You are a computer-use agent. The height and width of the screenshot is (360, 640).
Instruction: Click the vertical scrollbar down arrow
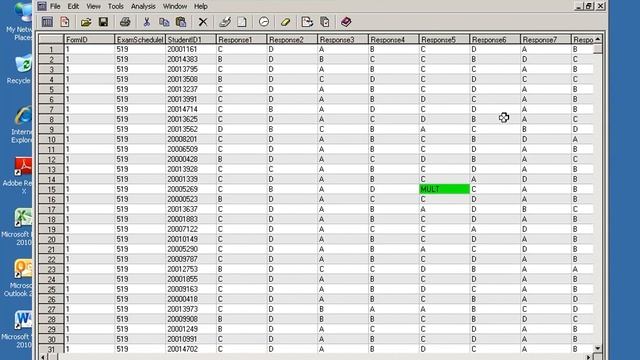[x=598, y=348]
